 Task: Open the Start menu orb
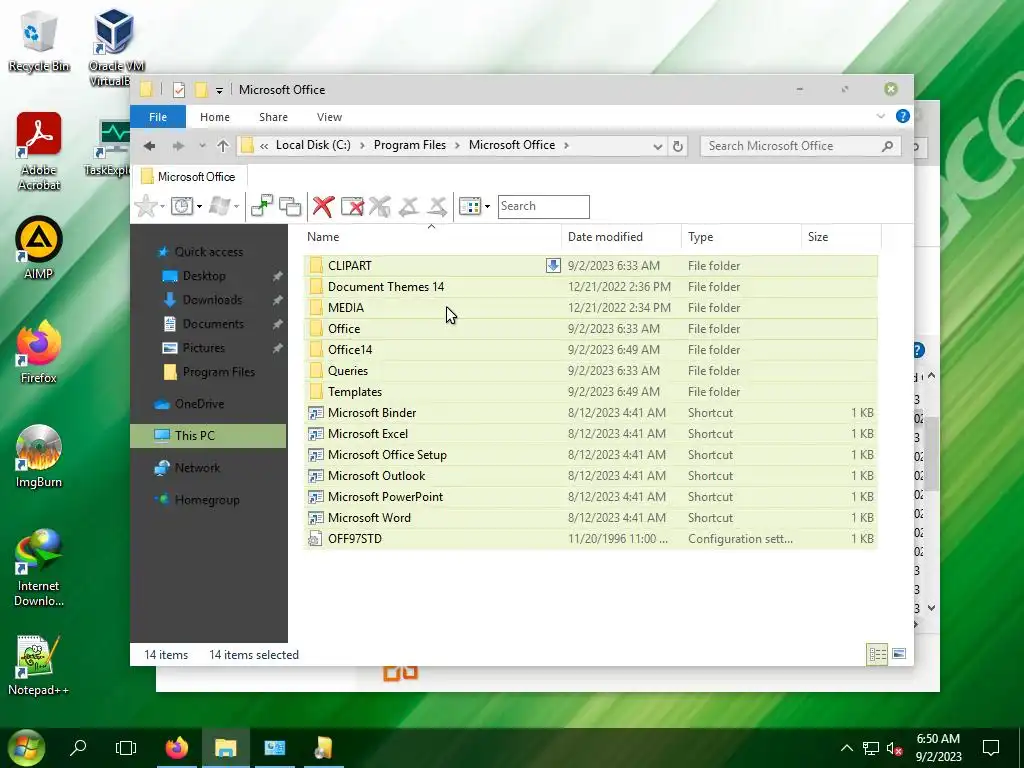pos(25,748)
